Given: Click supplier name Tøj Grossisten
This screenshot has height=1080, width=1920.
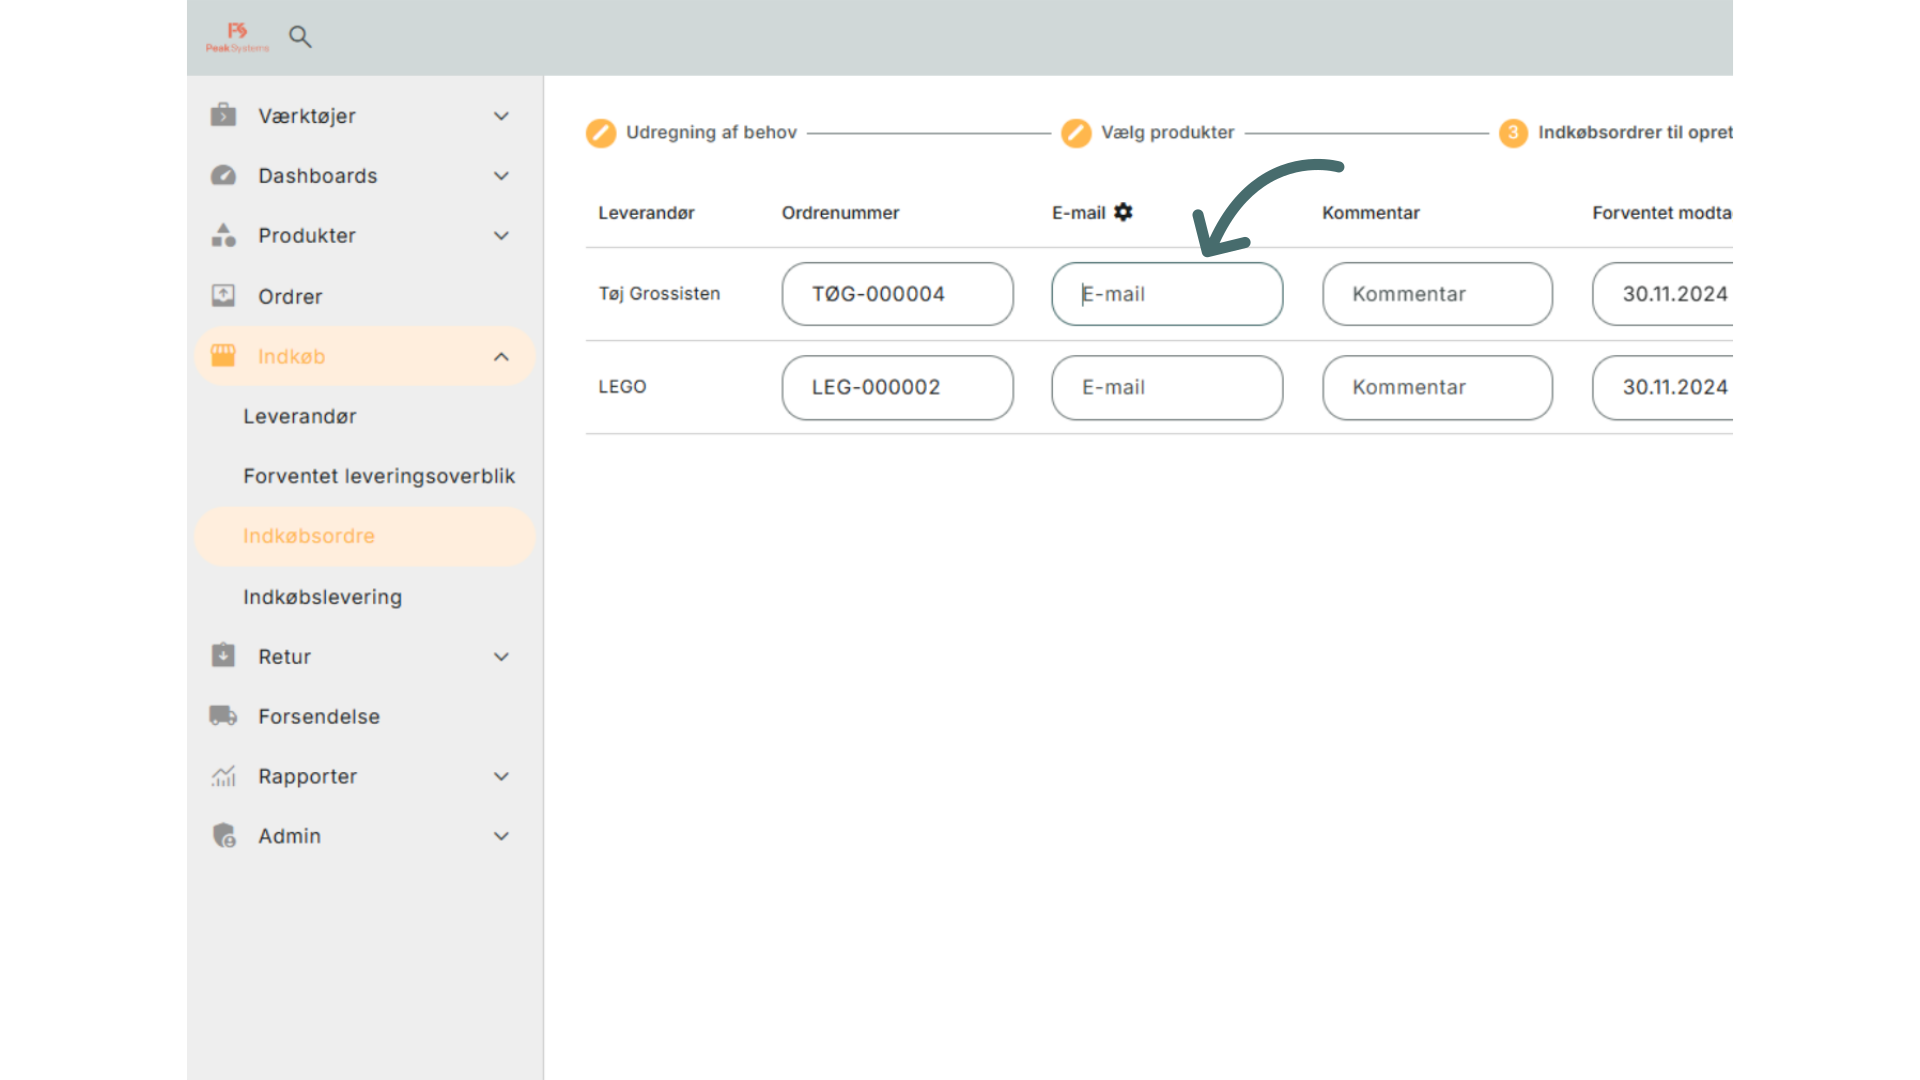Looking at the screenshot, I should (x=659, y=294).
